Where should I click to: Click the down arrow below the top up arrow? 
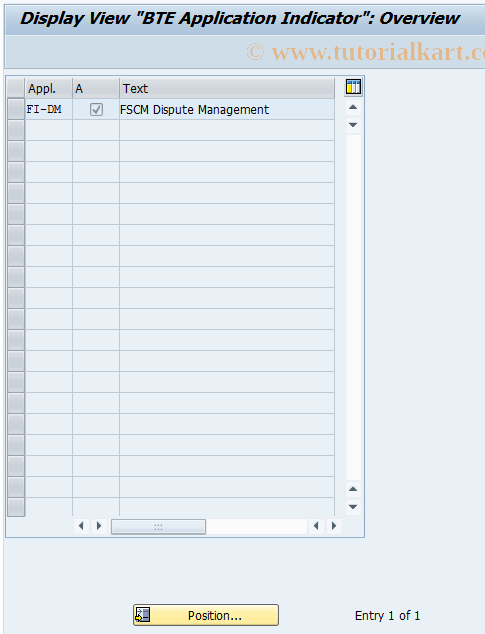point(353,125)
